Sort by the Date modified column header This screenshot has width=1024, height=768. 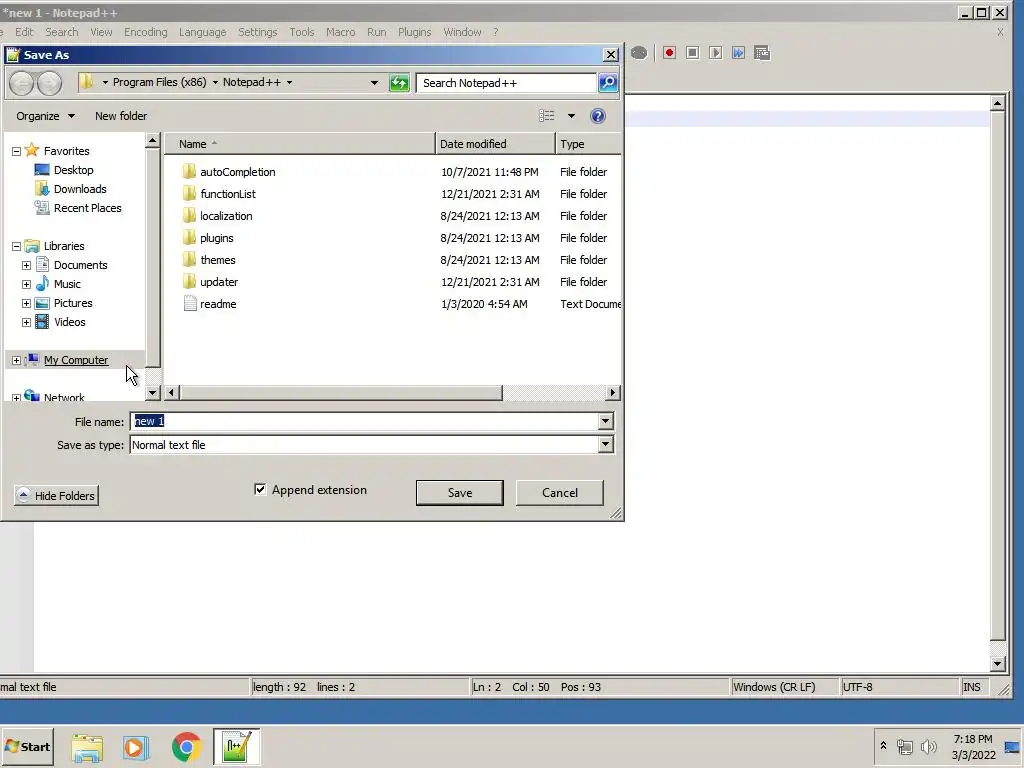495,144
